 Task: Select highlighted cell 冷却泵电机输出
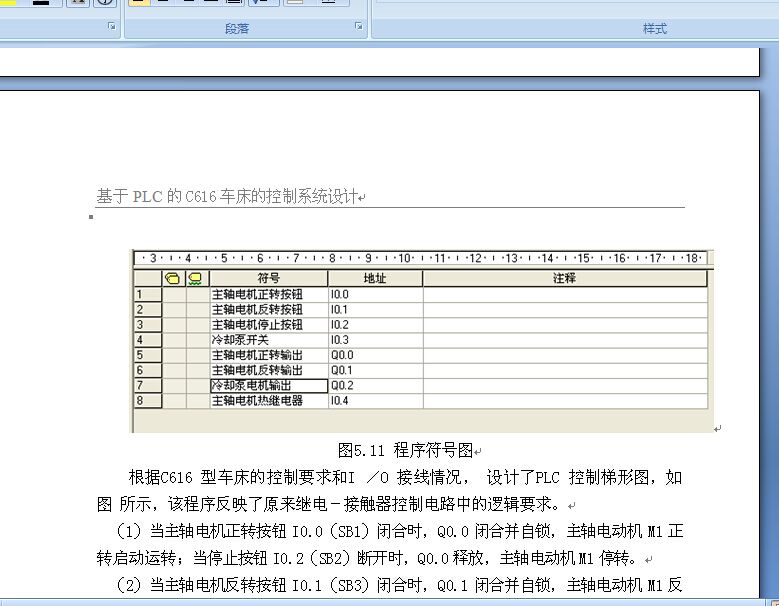pyautogui.click(x=269, y=385)
